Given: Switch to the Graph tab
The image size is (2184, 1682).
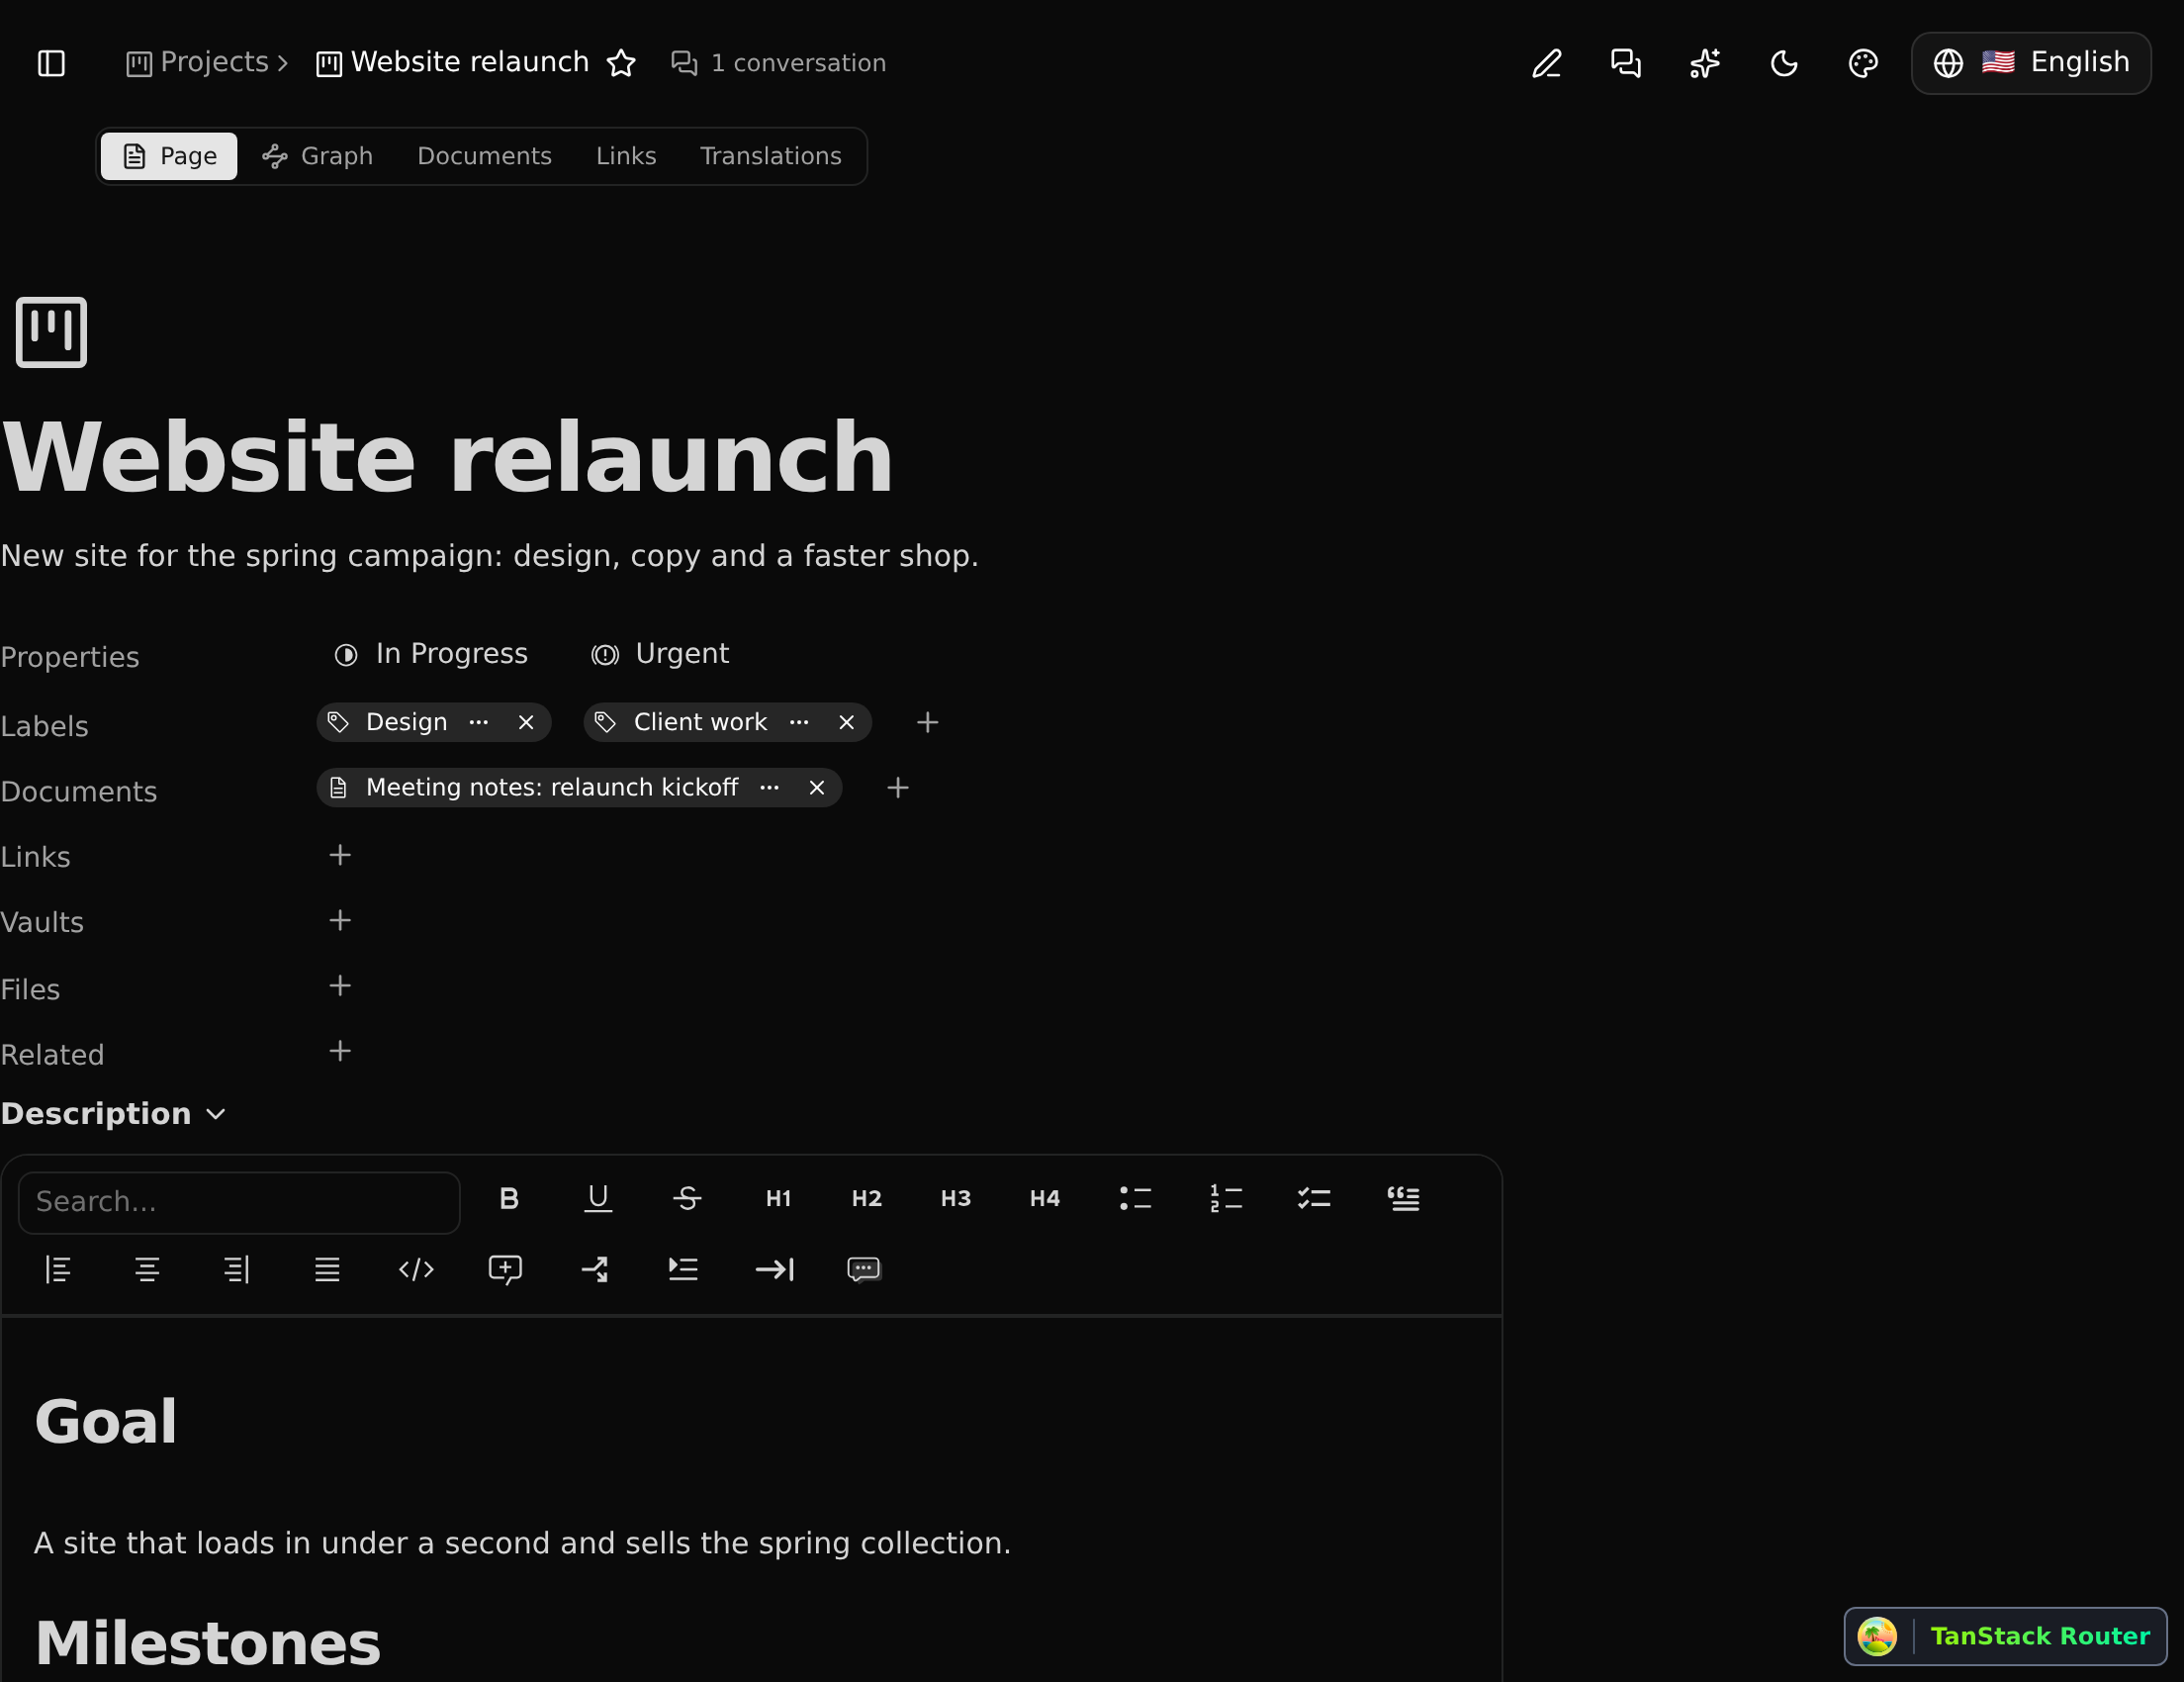Looking at the screenshot, I should 317,156.
